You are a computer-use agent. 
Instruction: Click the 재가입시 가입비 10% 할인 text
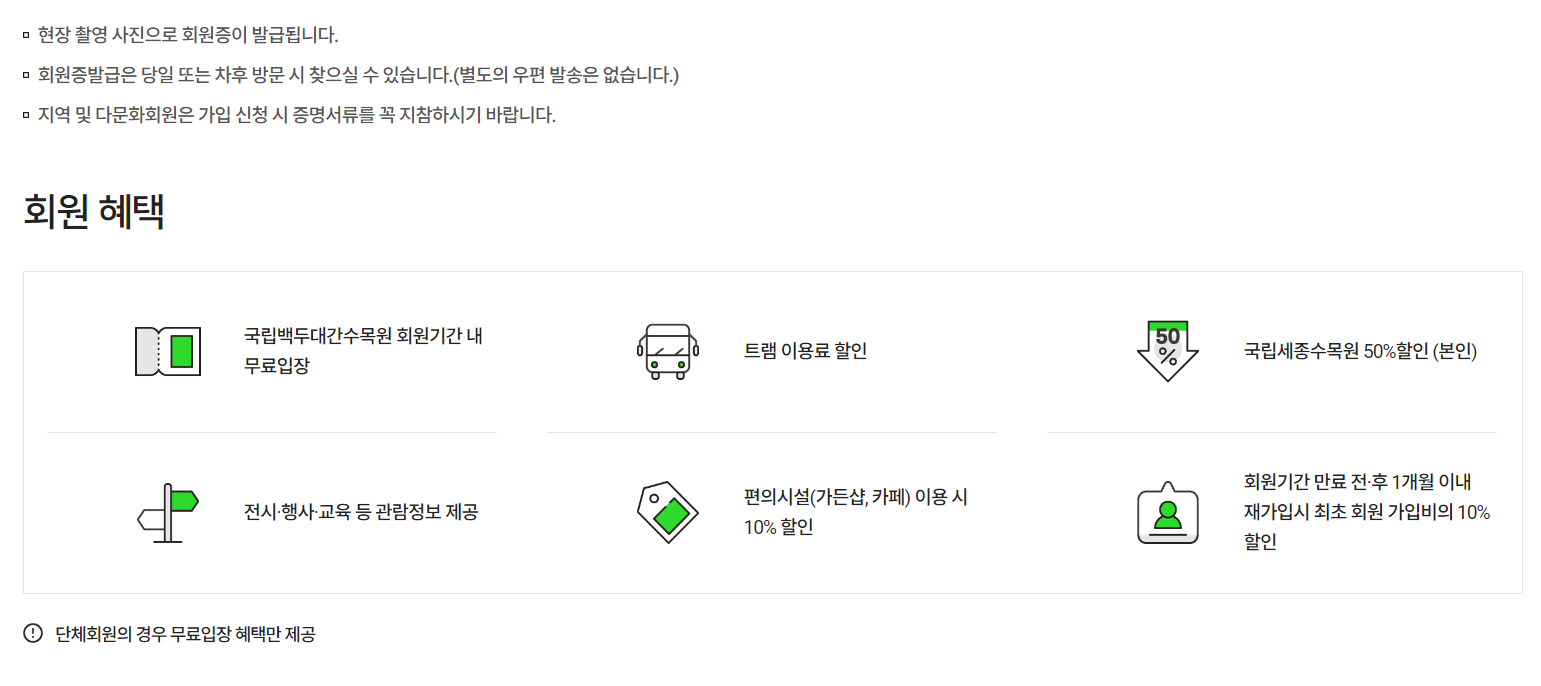[x=1367, y=512]
